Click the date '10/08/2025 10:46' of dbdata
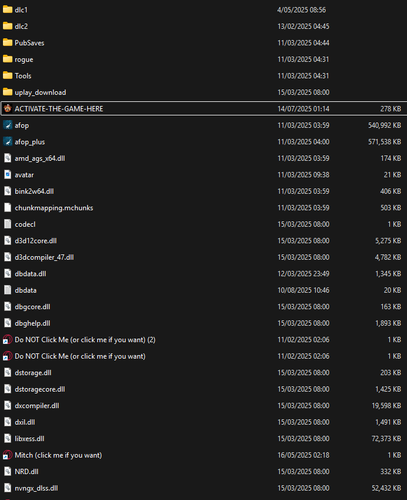The height and width of the screenshot is (500, 407). pos(303,290)
